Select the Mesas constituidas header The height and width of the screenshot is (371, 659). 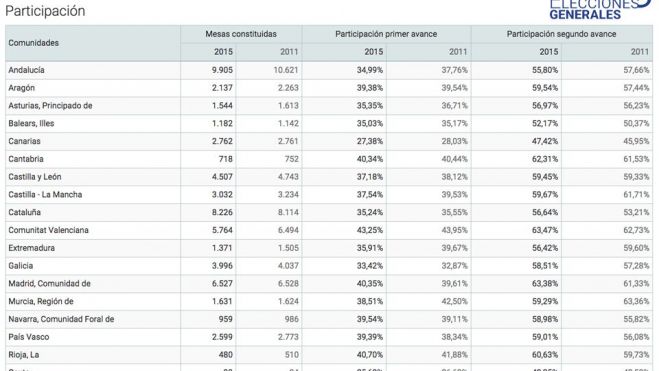tap(241, 34)
